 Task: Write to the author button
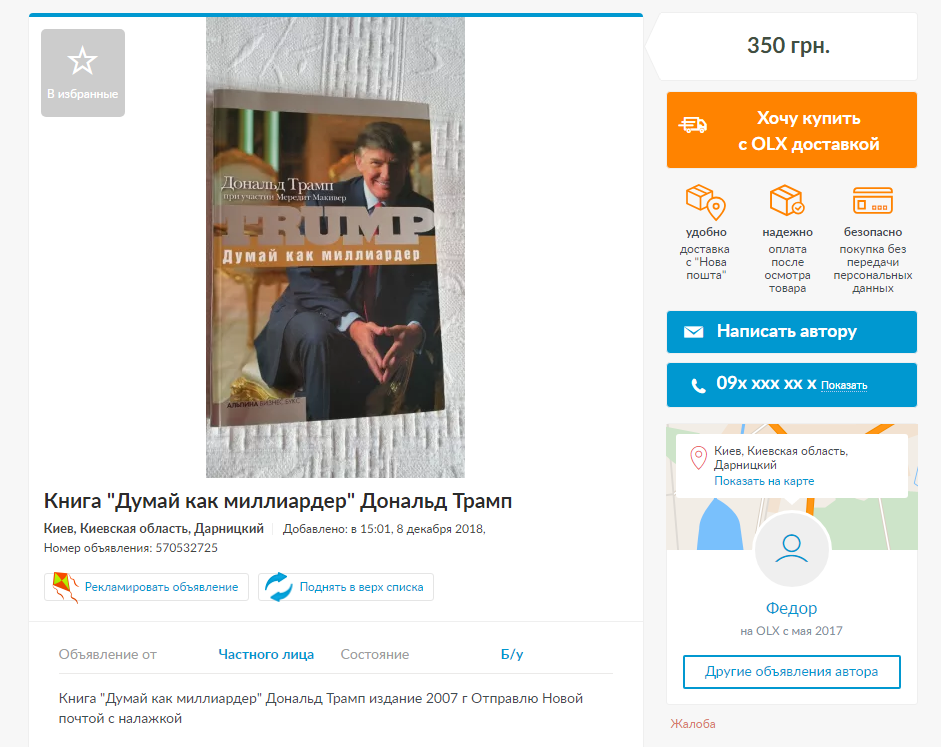click(792, 332)
